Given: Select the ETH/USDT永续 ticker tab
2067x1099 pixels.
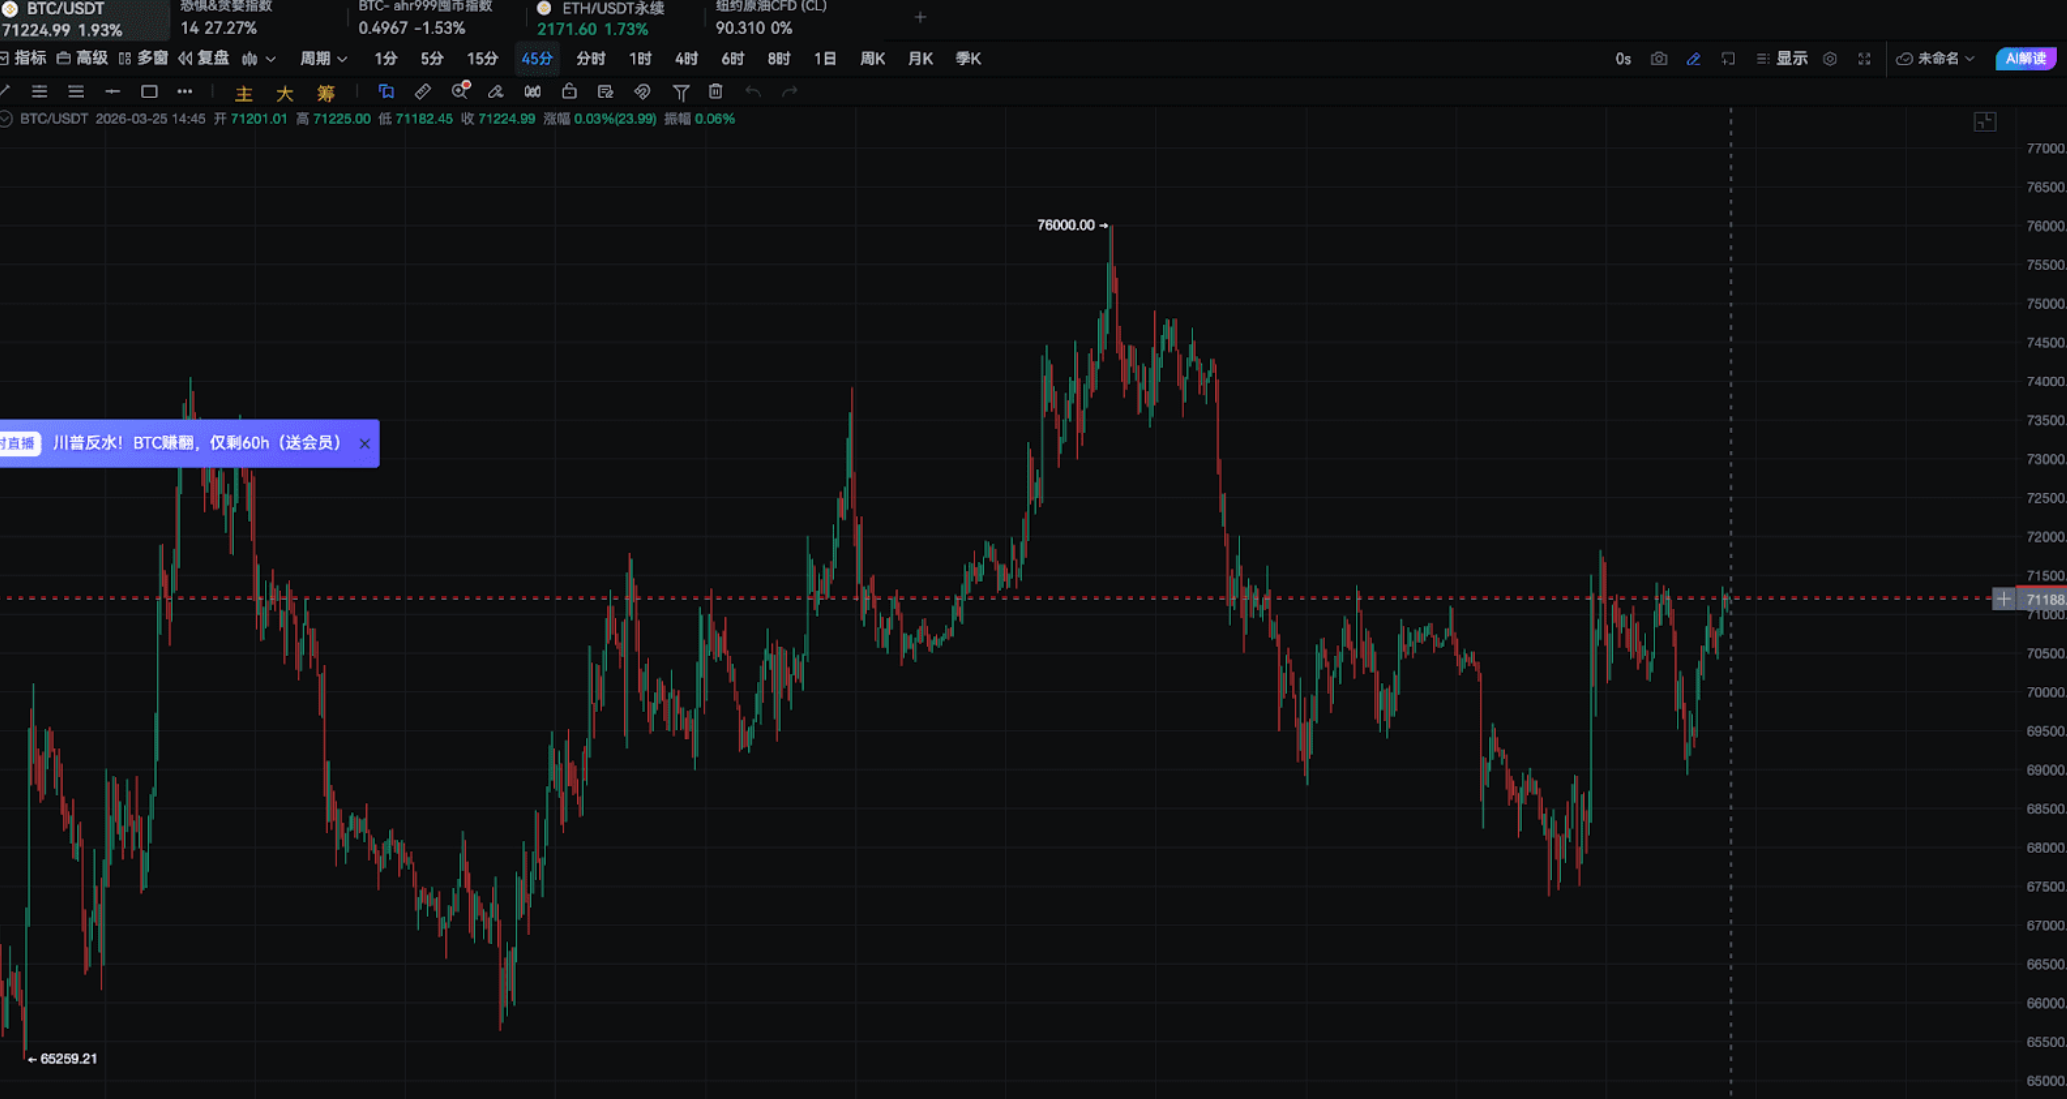Looking at the screenshot, I should (x=602, y=18).
